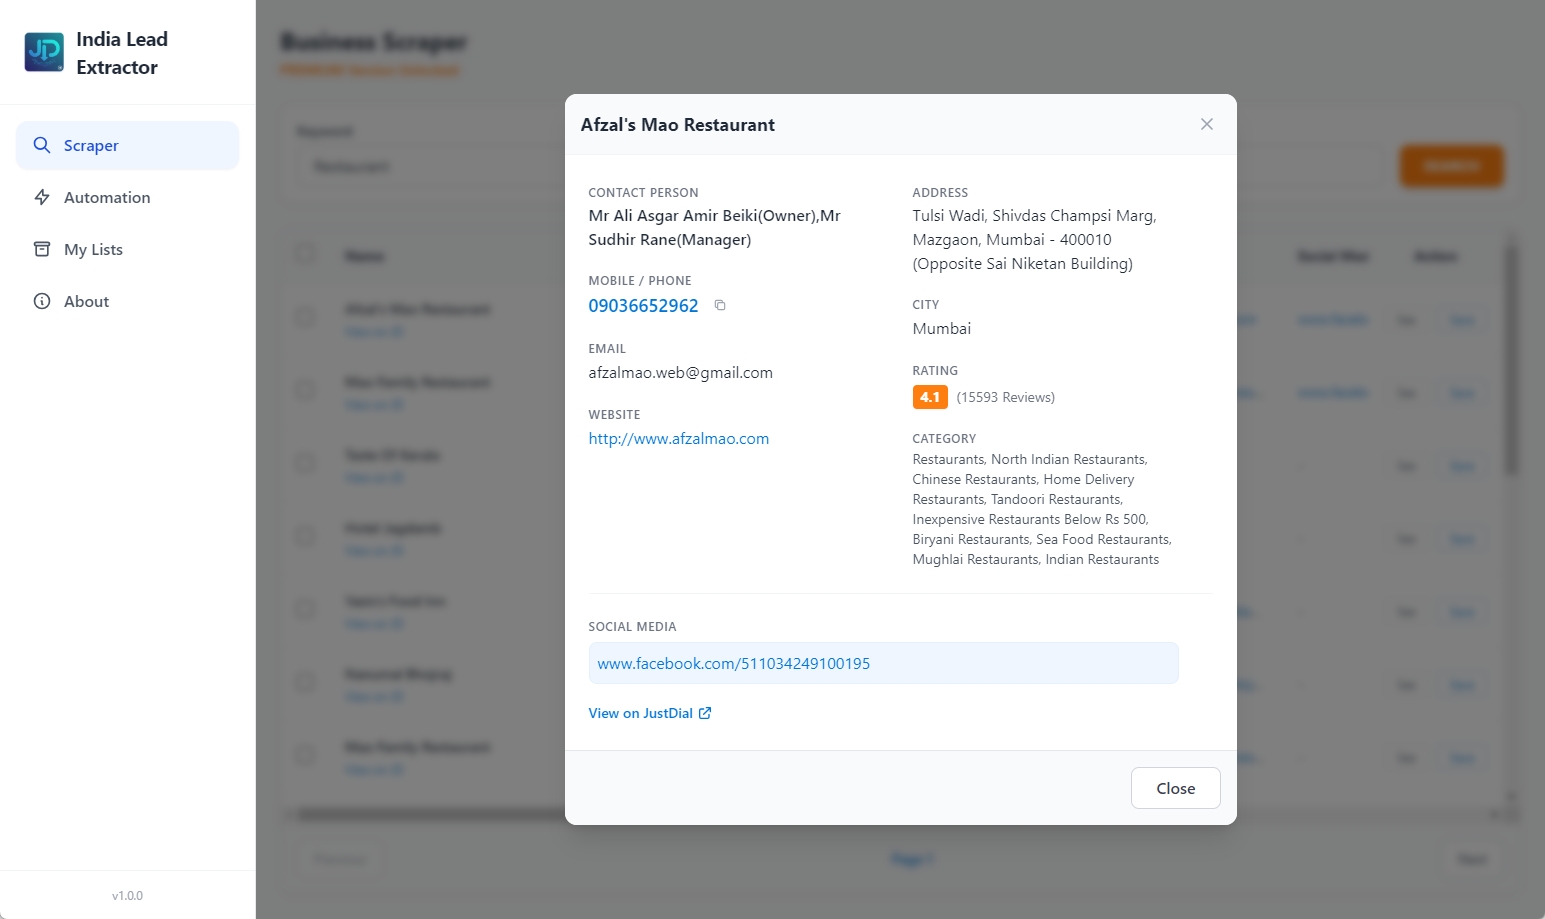The width and height of the screenshot is (1545, 919).
Task: Switch to the Automation section
Action: coord(106,197)
